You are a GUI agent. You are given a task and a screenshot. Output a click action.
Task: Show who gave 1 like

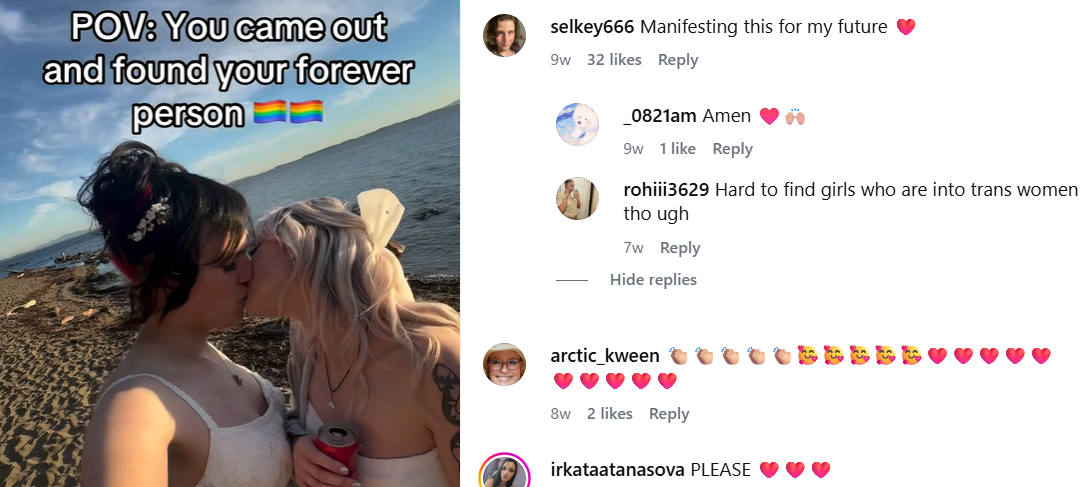click(677, 149)
